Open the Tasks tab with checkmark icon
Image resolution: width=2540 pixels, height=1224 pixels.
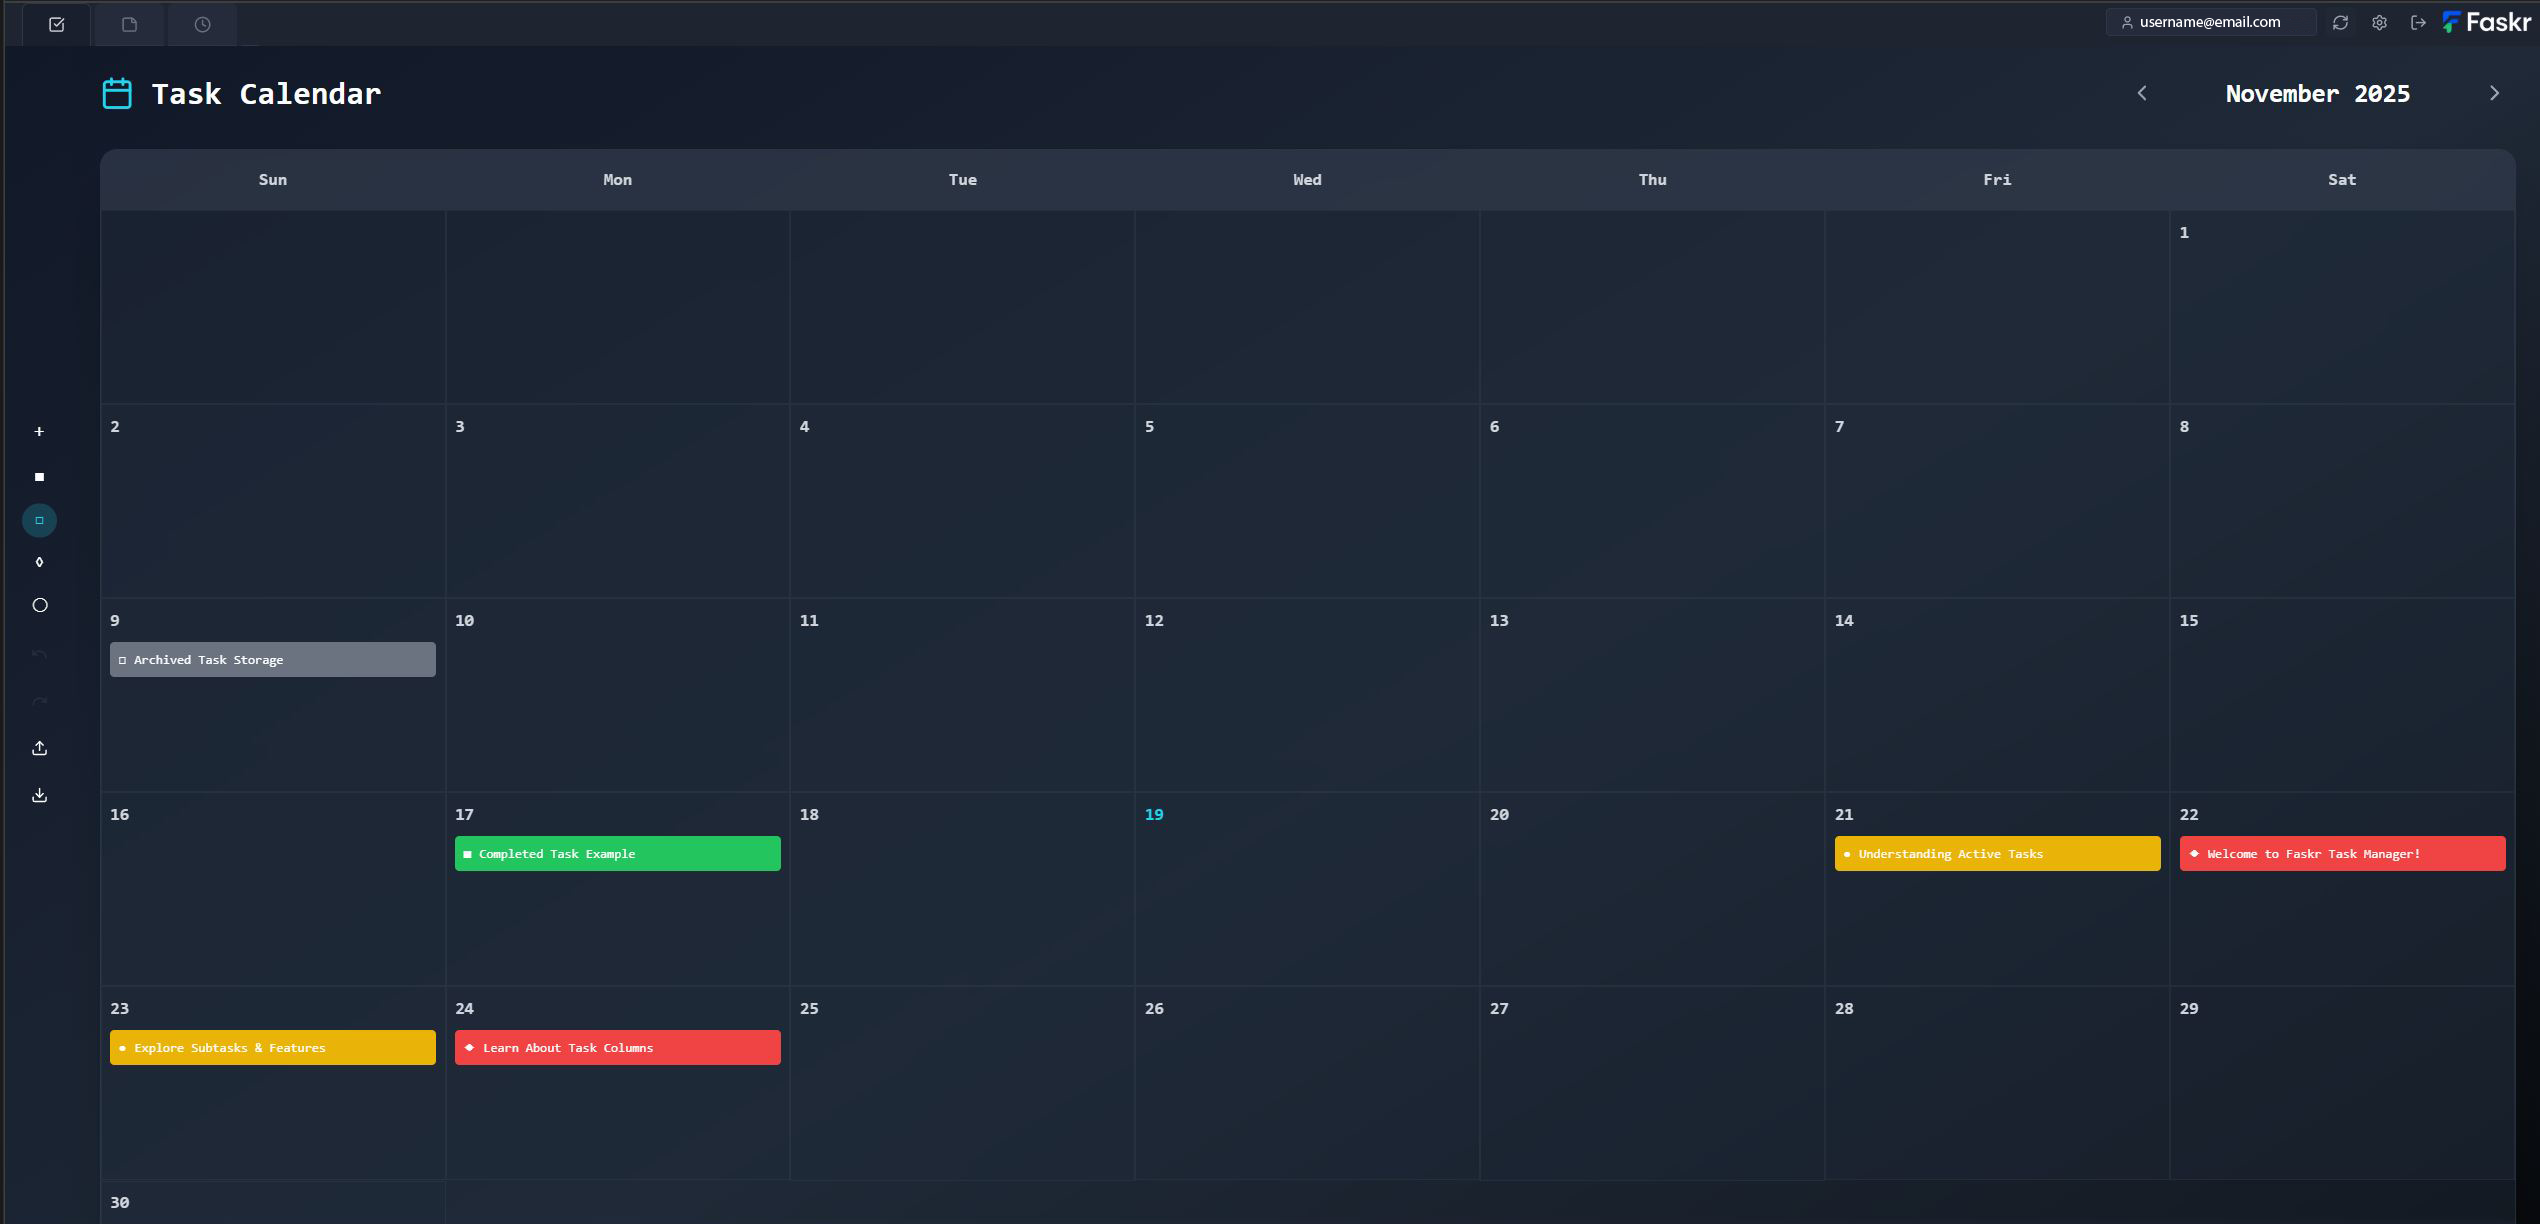pos(56,23)
